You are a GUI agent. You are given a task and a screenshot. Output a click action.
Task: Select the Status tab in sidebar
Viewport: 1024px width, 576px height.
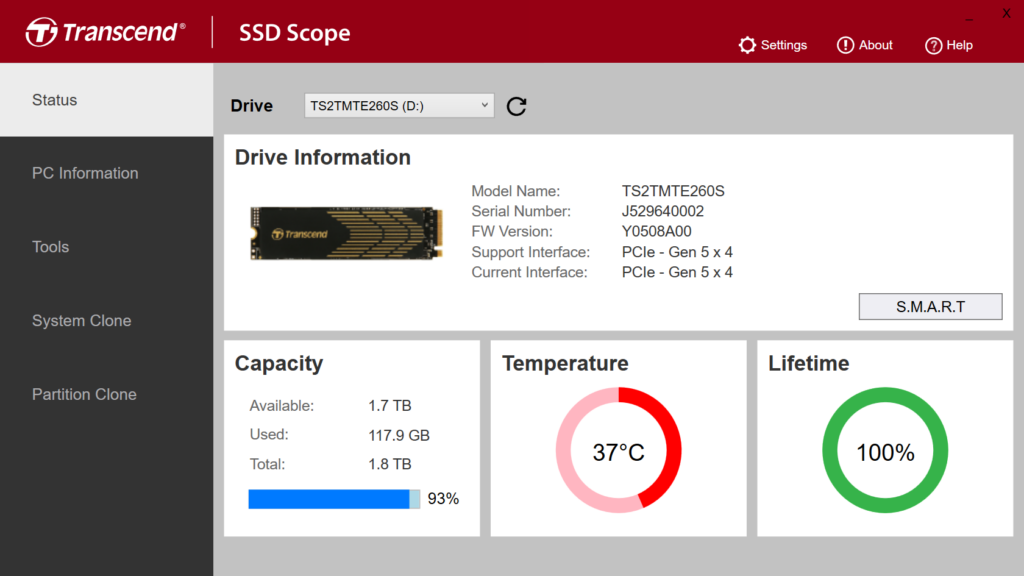(x=106, y=100)
